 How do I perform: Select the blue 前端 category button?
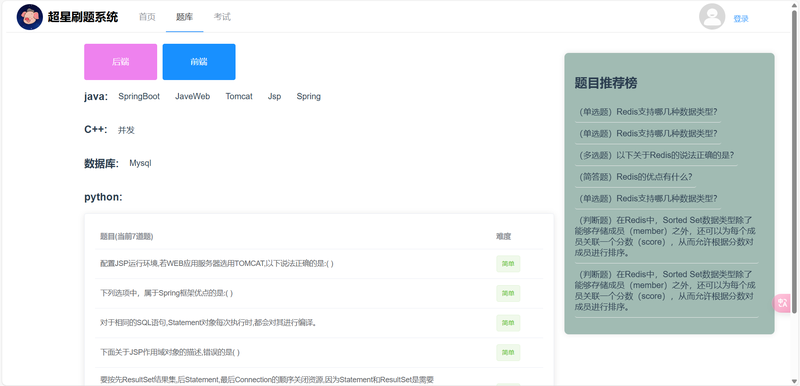tap(199, 62)
